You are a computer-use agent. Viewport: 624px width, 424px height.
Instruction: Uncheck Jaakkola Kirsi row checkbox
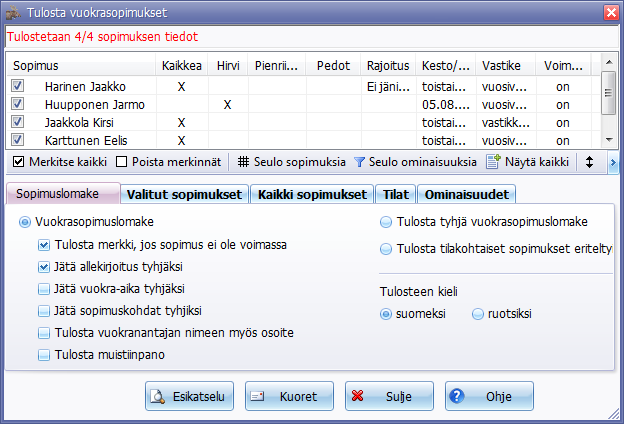click(x=18, y=121)
